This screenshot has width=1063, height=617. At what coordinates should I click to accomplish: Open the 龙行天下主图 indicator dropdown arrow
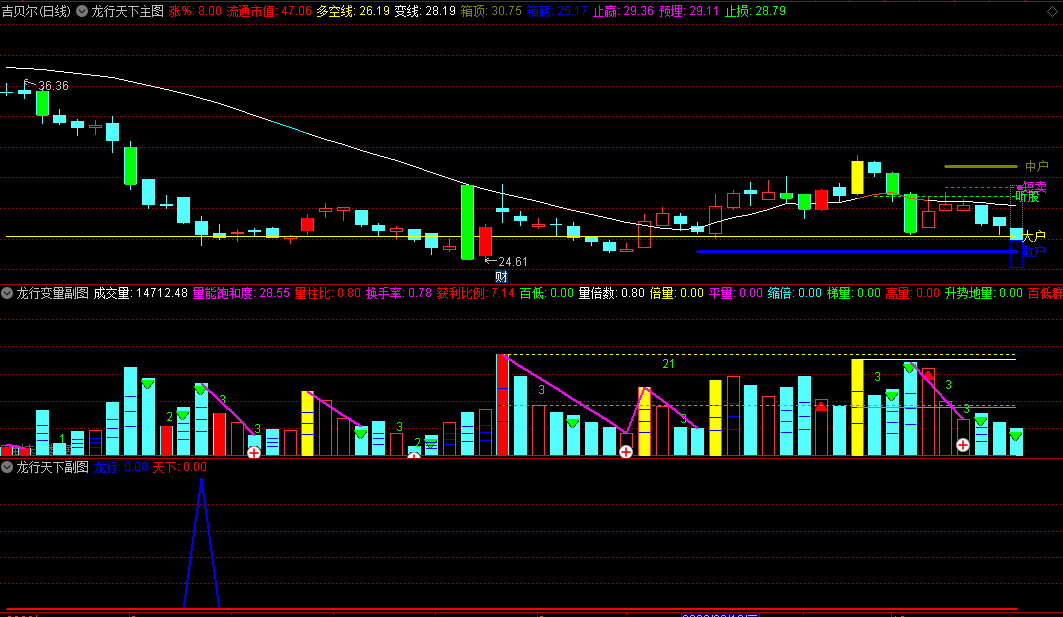[x=82, y=11]
